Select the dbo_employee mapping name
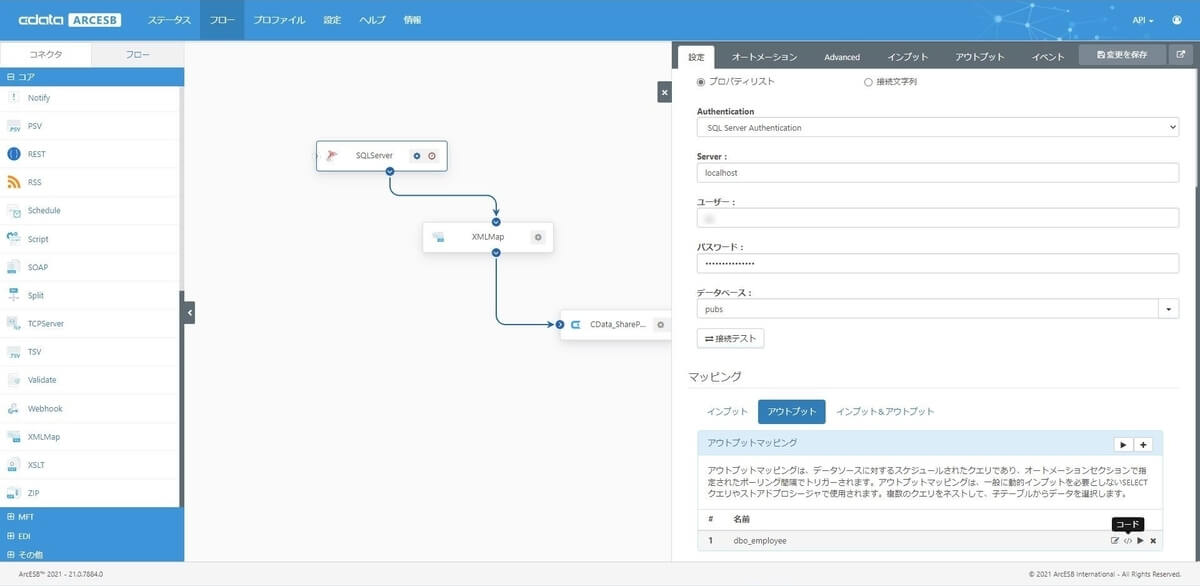 760,541
